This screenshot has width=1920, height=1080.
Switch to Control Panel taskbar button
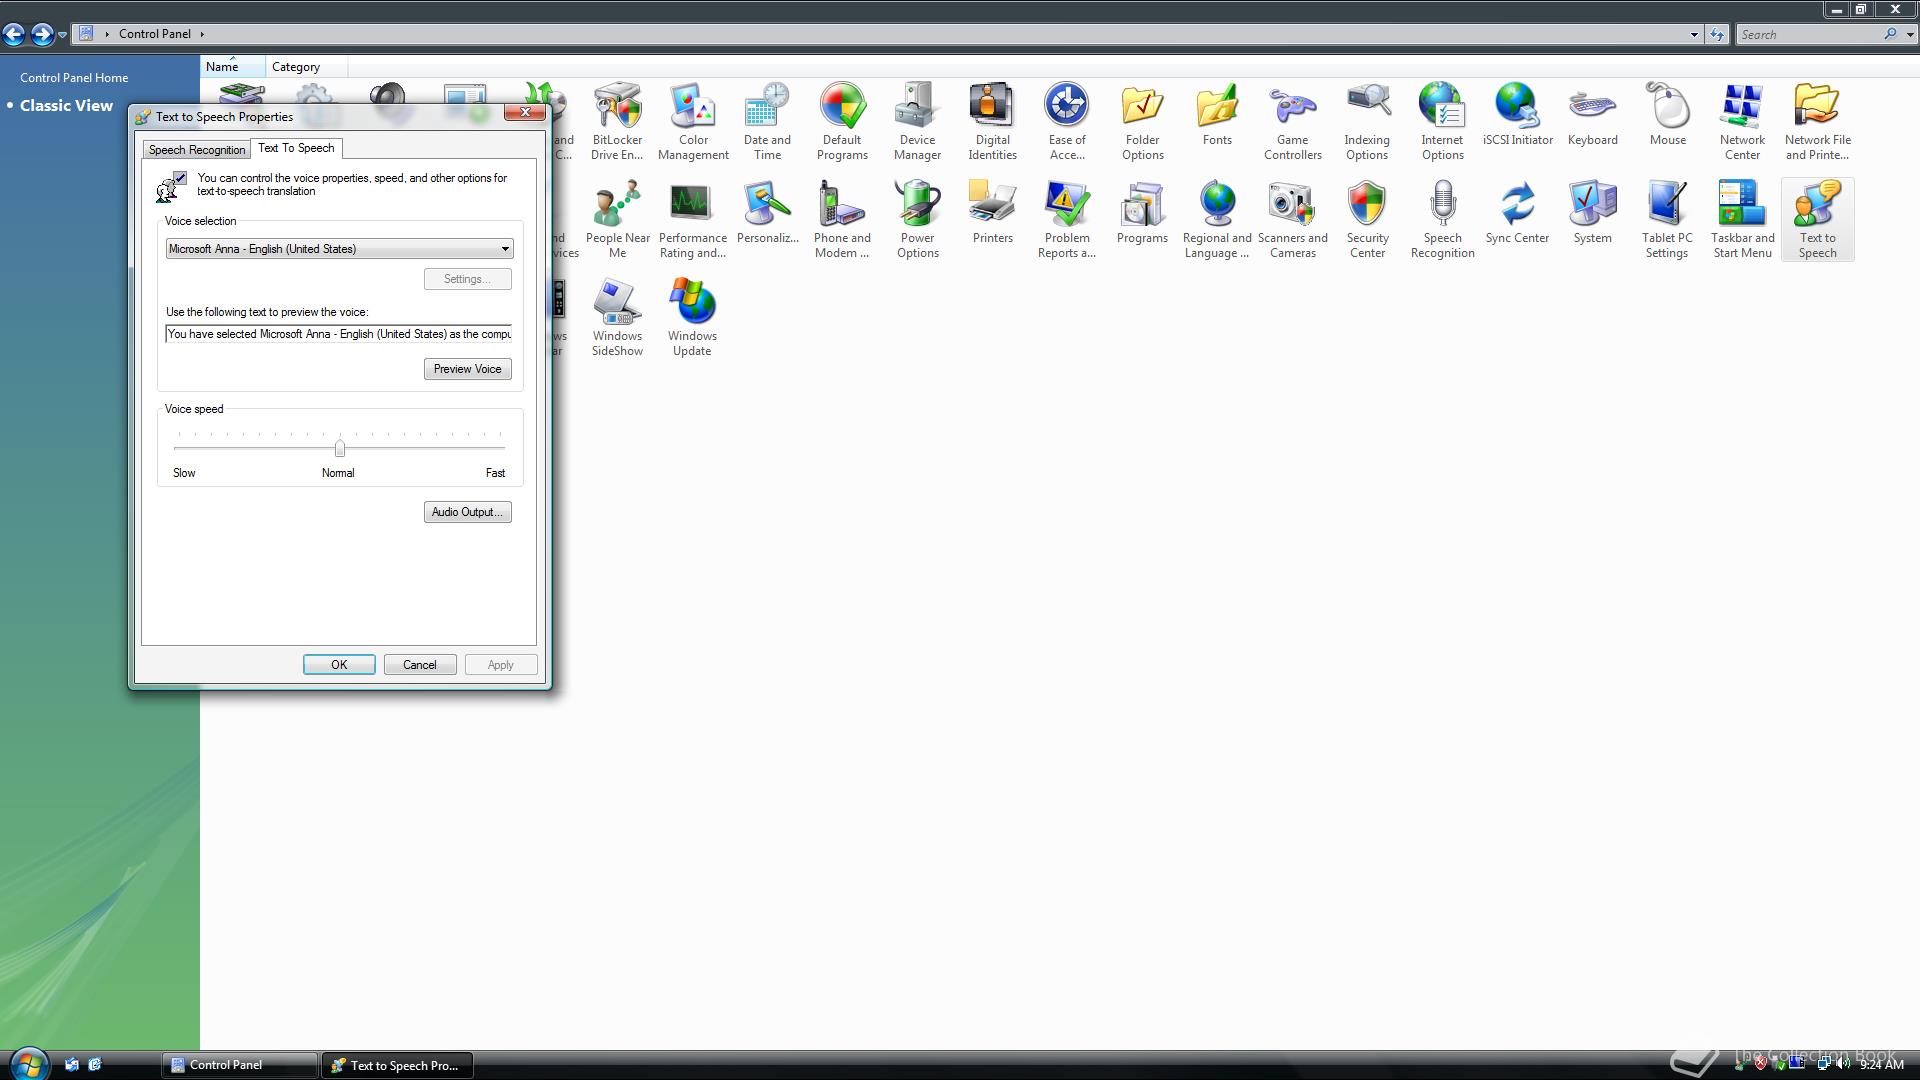click(x=239, y=1065)
